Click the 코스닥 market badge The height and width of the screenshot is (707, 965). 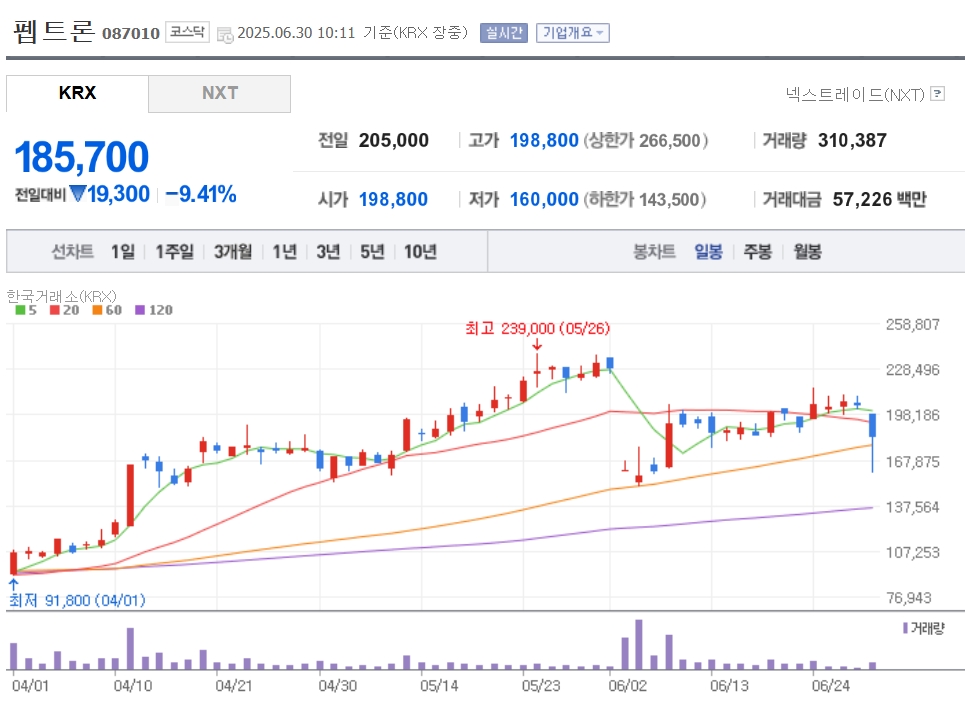click(x=187, y=32)
